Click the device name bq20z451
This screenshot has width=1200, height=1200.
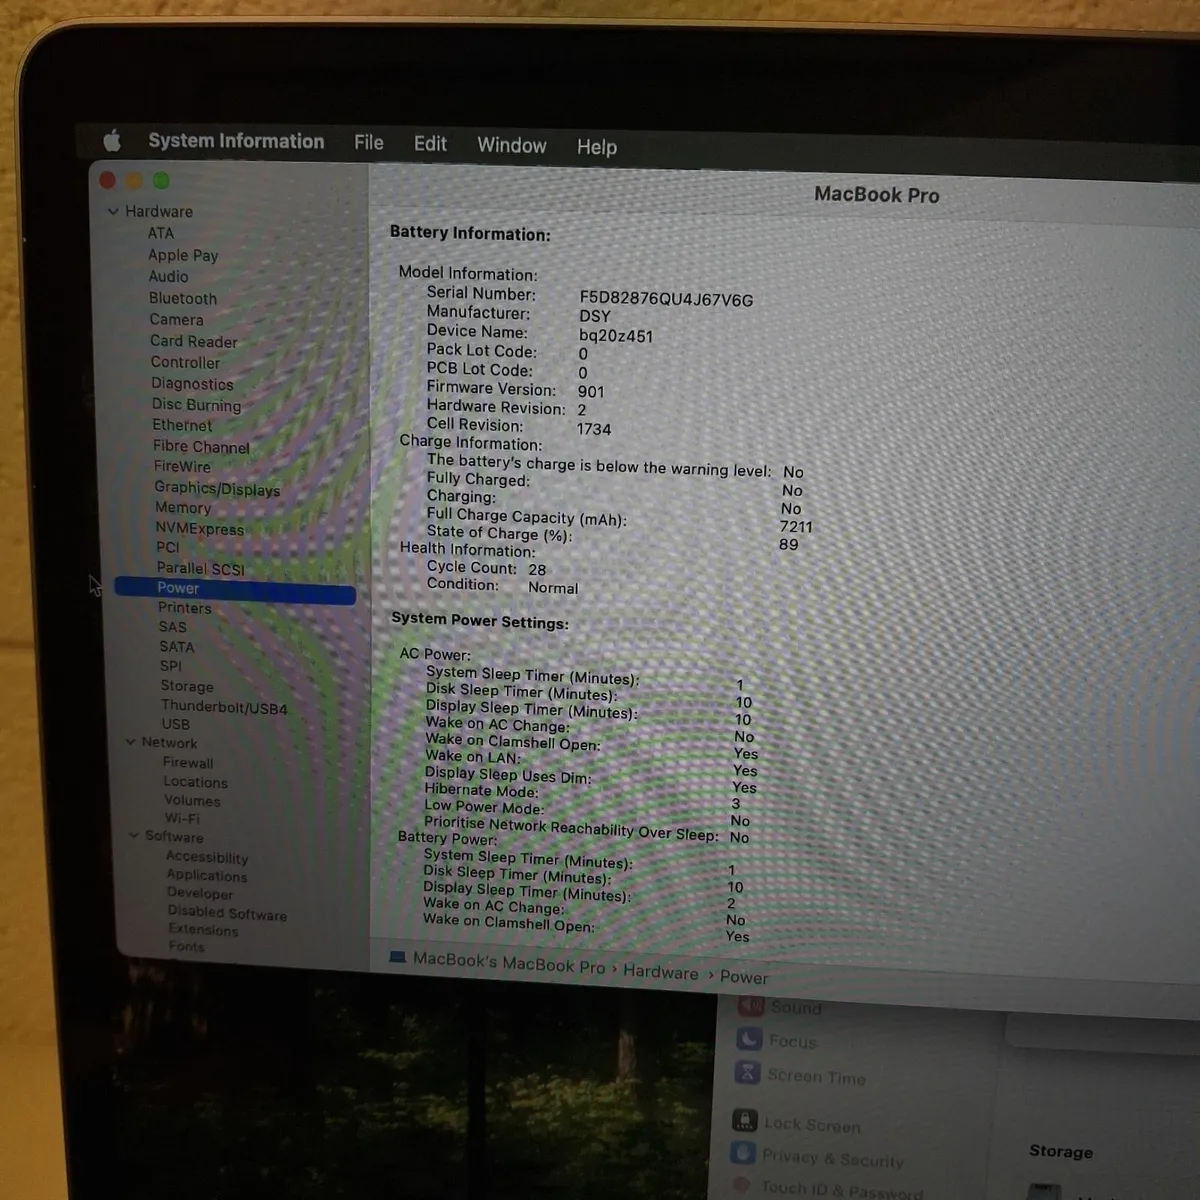616,336
